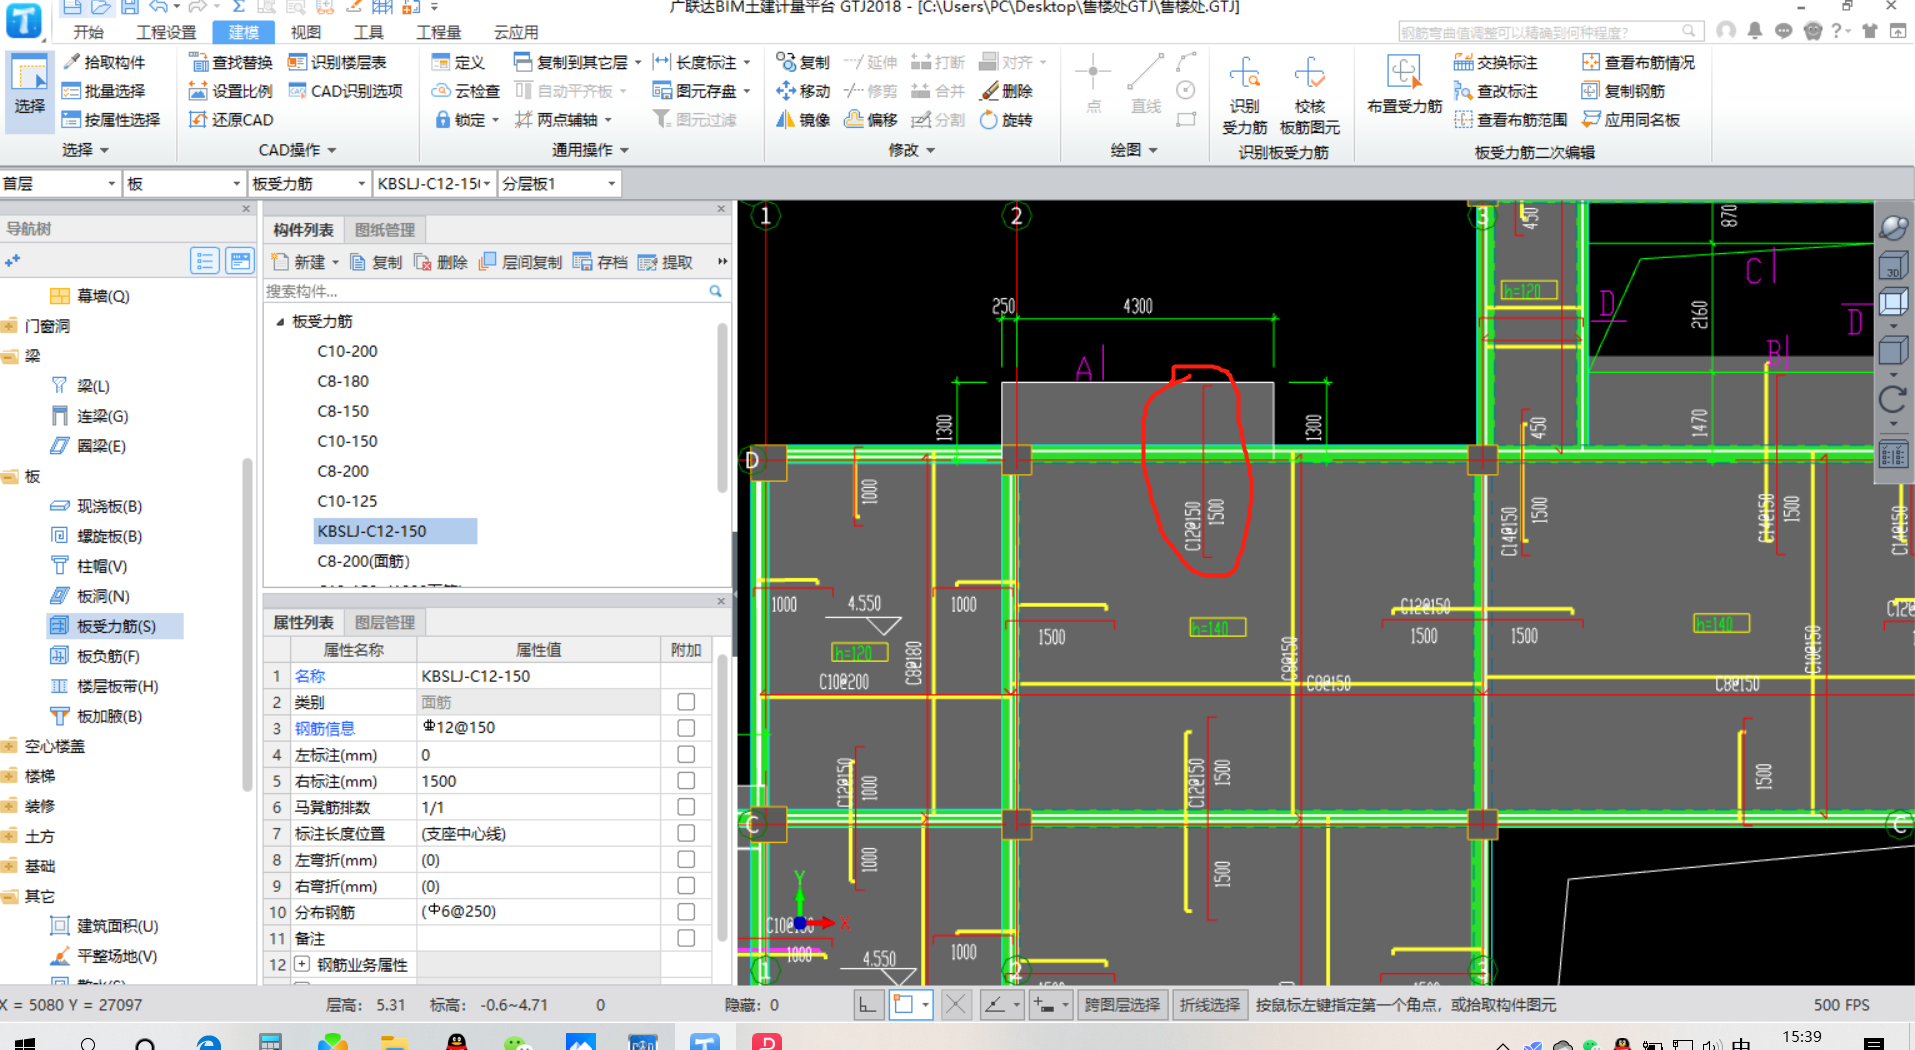Screen dimensions: 1915x1050
Task: Click 校核板筋图元 check slab rebar
Action: (x=1309, y=96)
